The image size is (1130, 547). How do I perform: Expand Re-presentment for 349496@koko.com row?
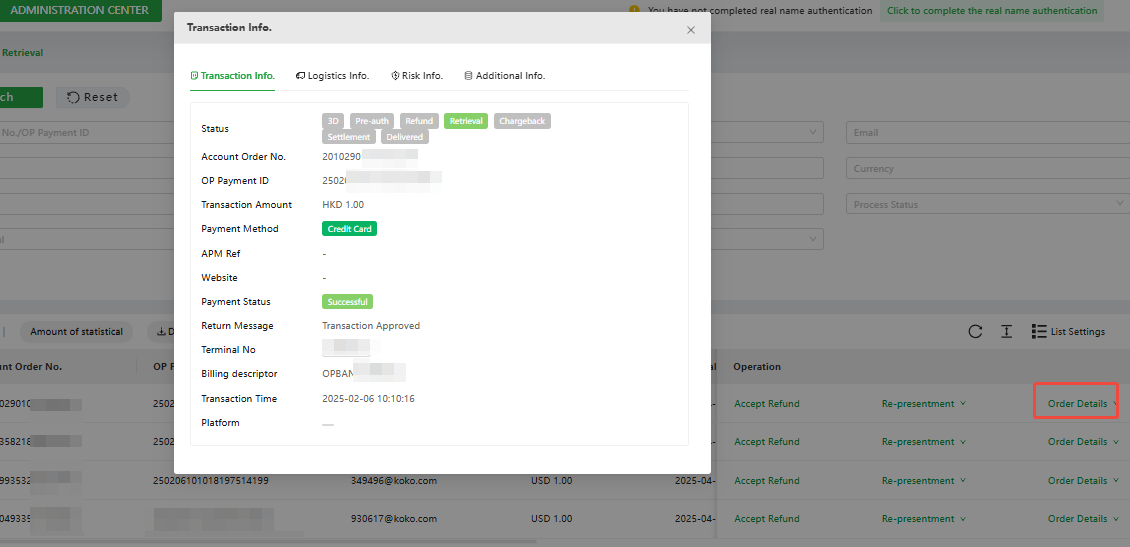click(x=923, y=481)
